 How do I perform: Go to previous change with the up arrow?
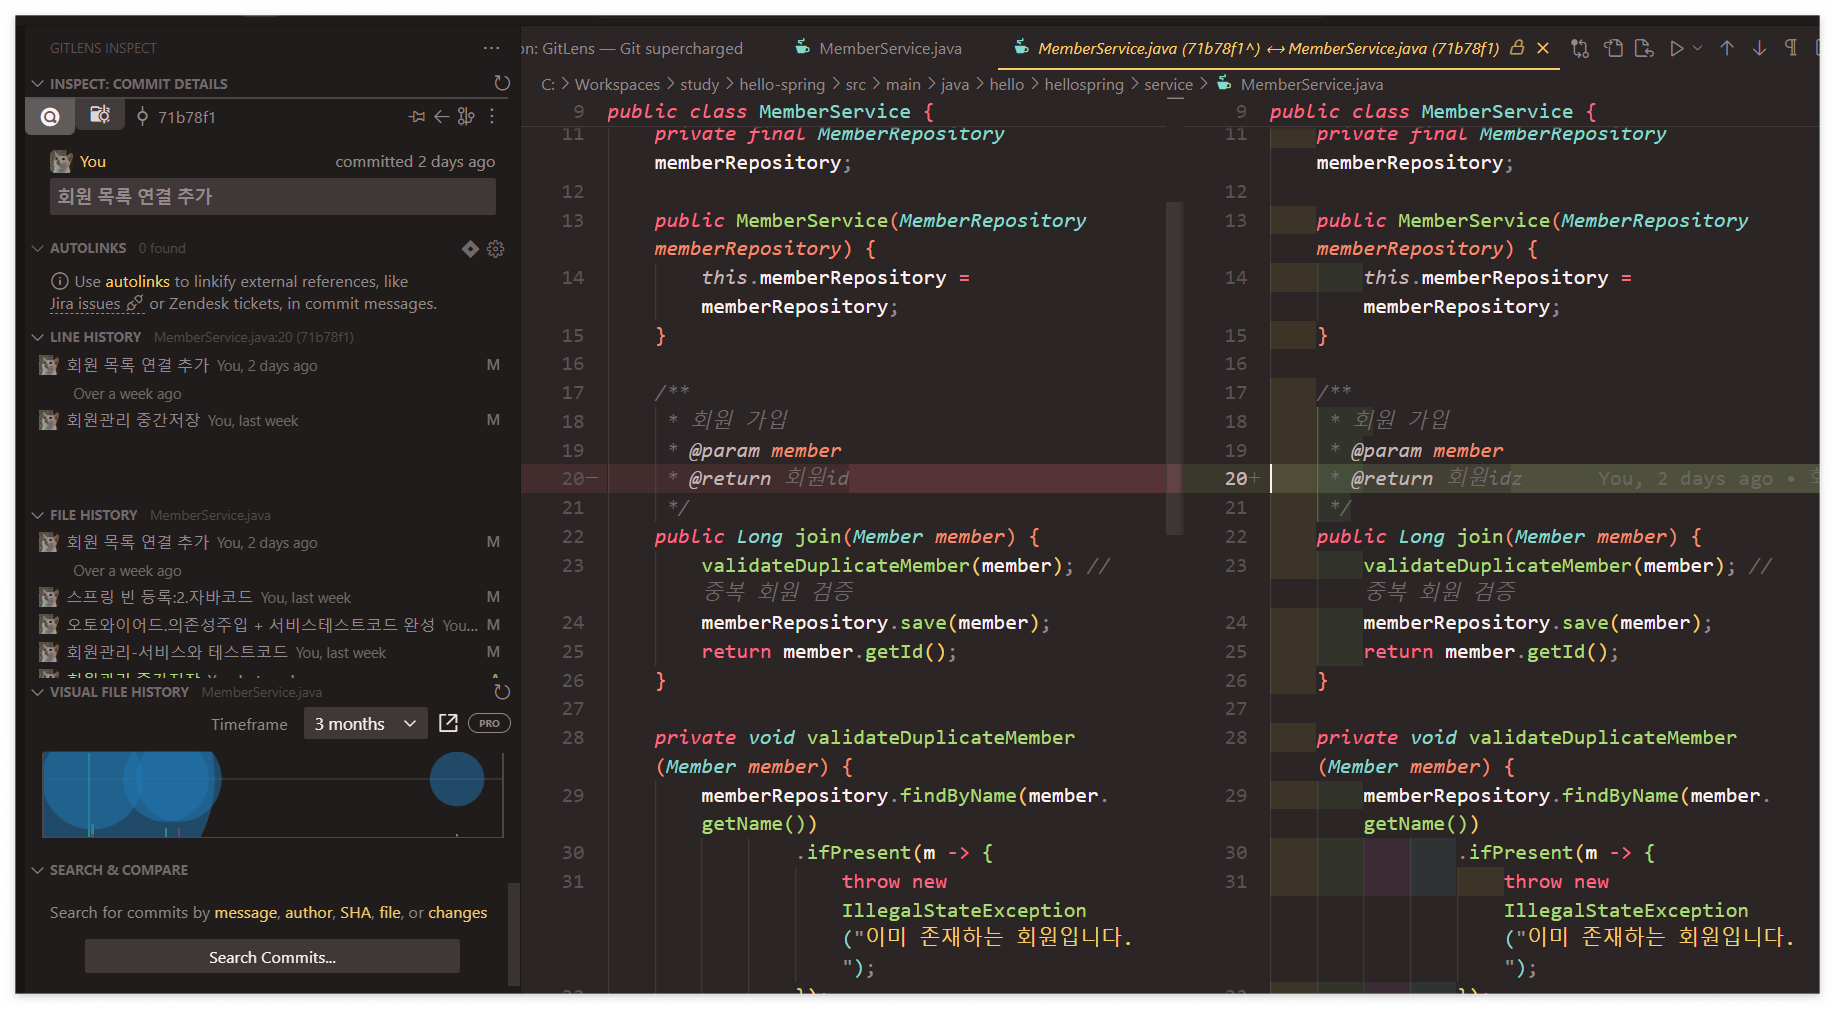1726,47
